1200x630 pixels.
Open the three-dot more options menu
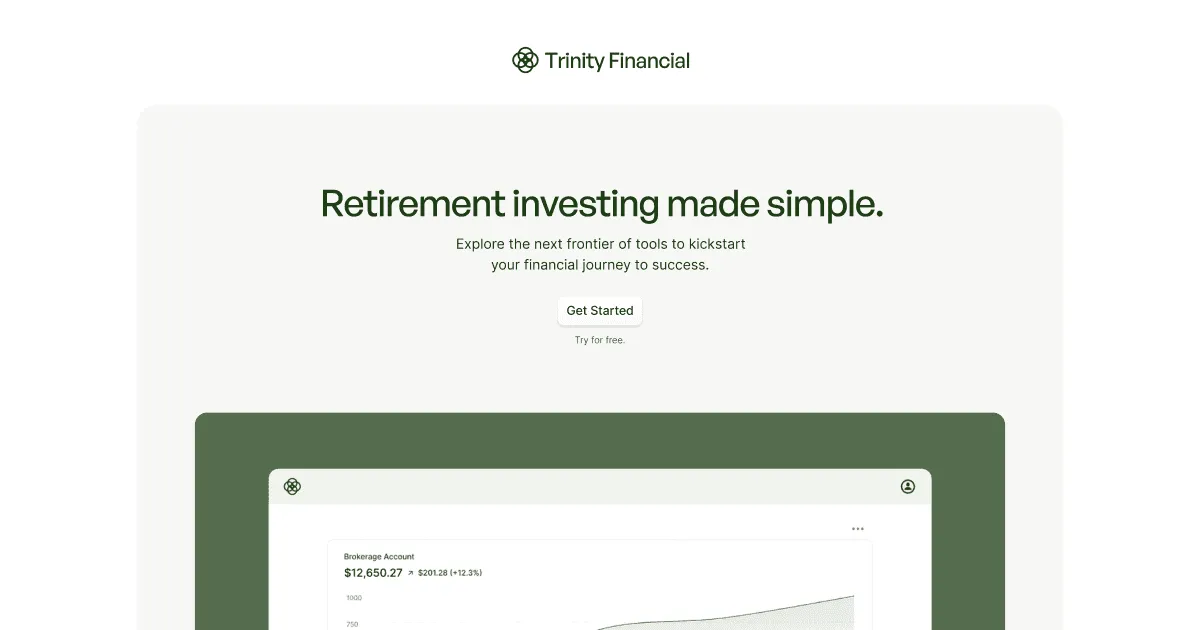point(858,528)
